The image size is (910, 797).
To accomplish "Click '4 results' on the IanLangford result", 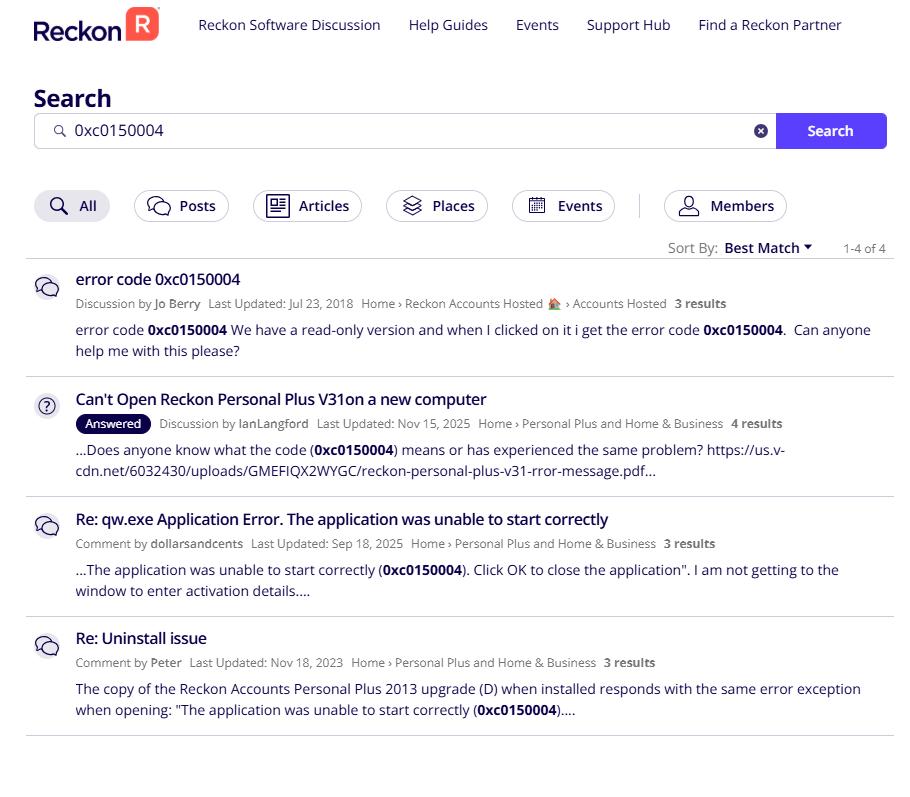I will [757, 424].
